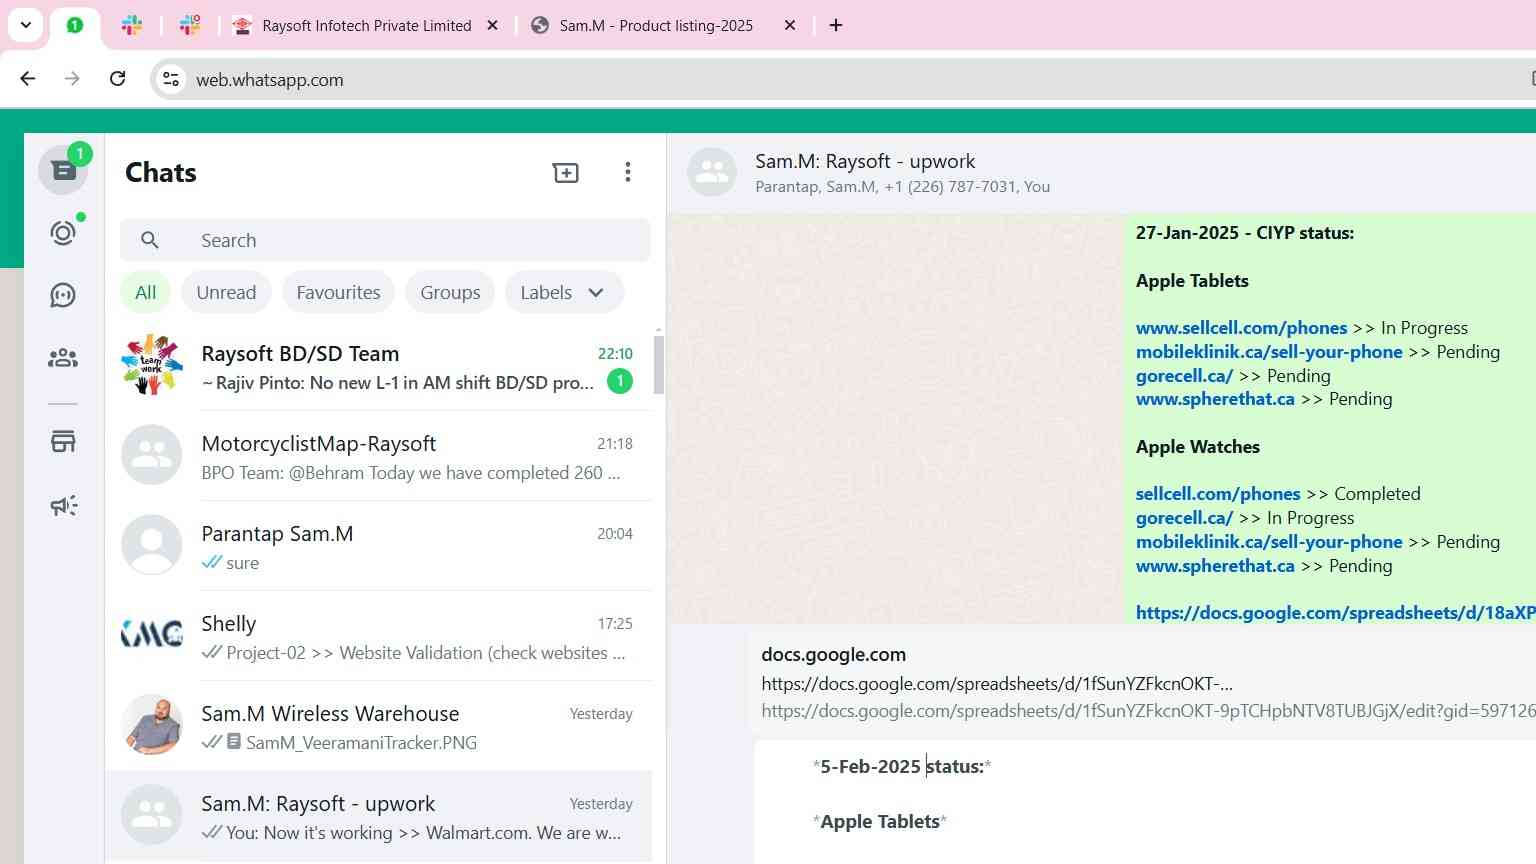
Task: Close the Raysoft Infotech Private Limited tab
Action: click(492, 25)
